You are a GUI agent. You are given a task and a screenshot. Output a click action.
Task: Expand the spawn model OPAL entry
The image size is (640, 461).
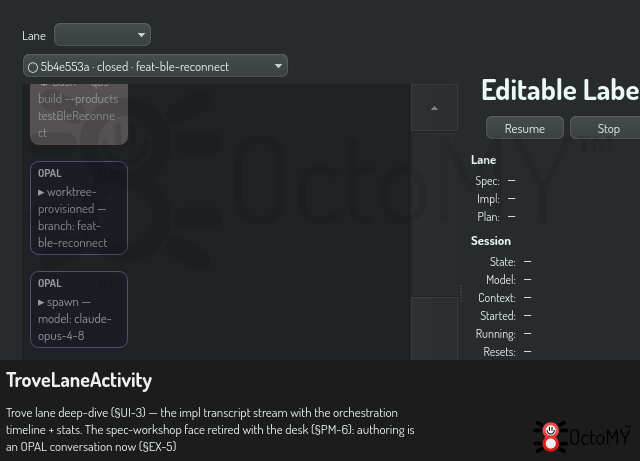[x=41, y=303]
